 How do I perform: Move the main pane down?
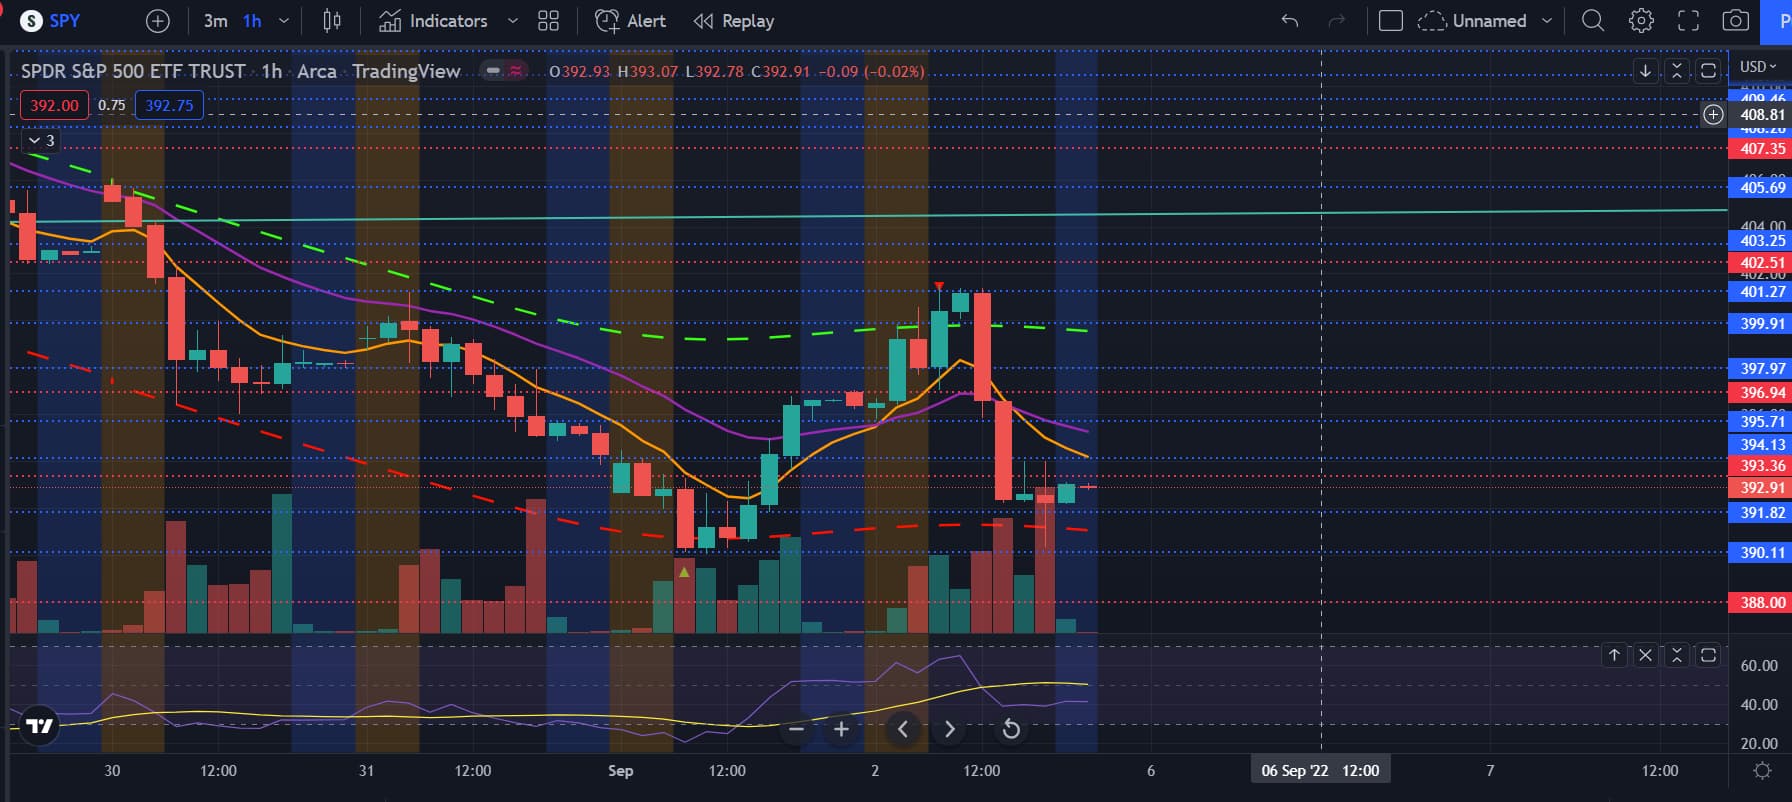[1645, 71]
